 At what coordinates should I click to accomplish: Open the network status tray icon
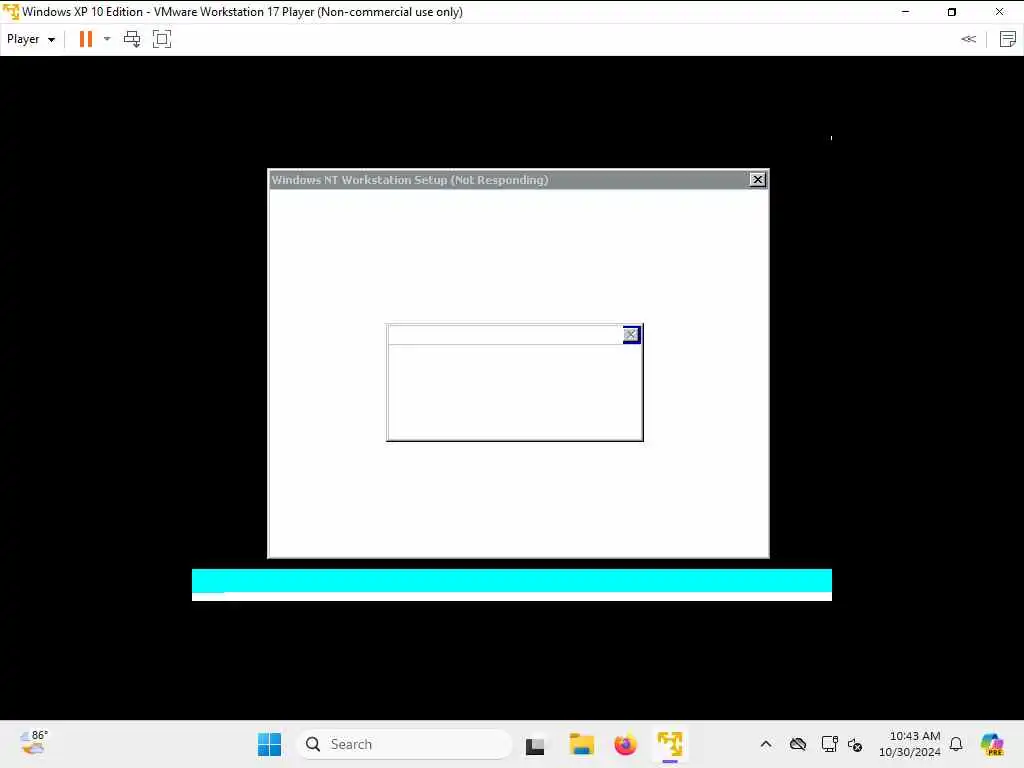coord(829,744)
